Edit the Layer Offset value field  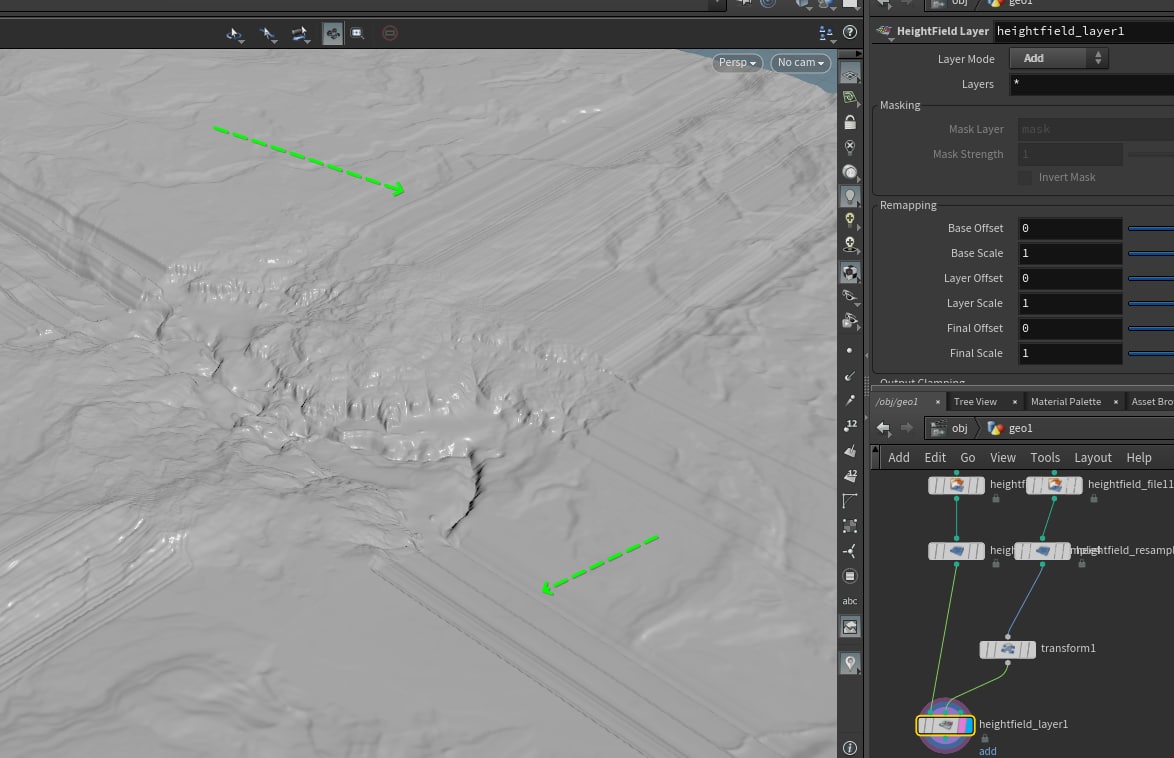coord(1070,279)
